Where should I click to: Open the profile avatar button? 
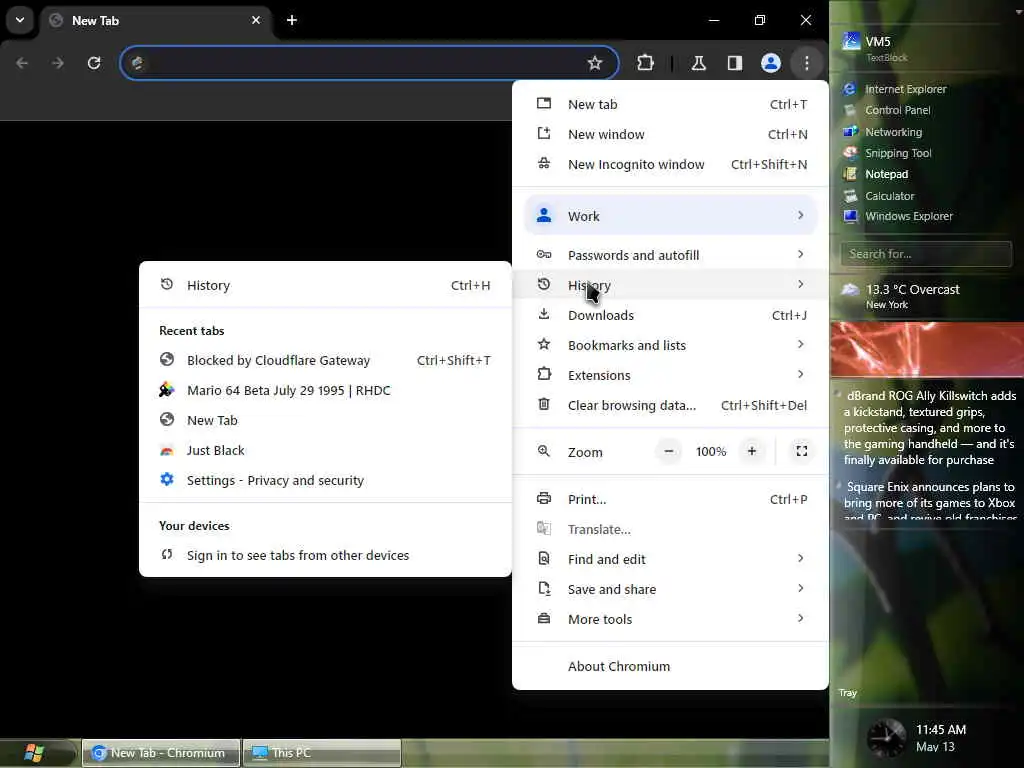coord(771,63)
